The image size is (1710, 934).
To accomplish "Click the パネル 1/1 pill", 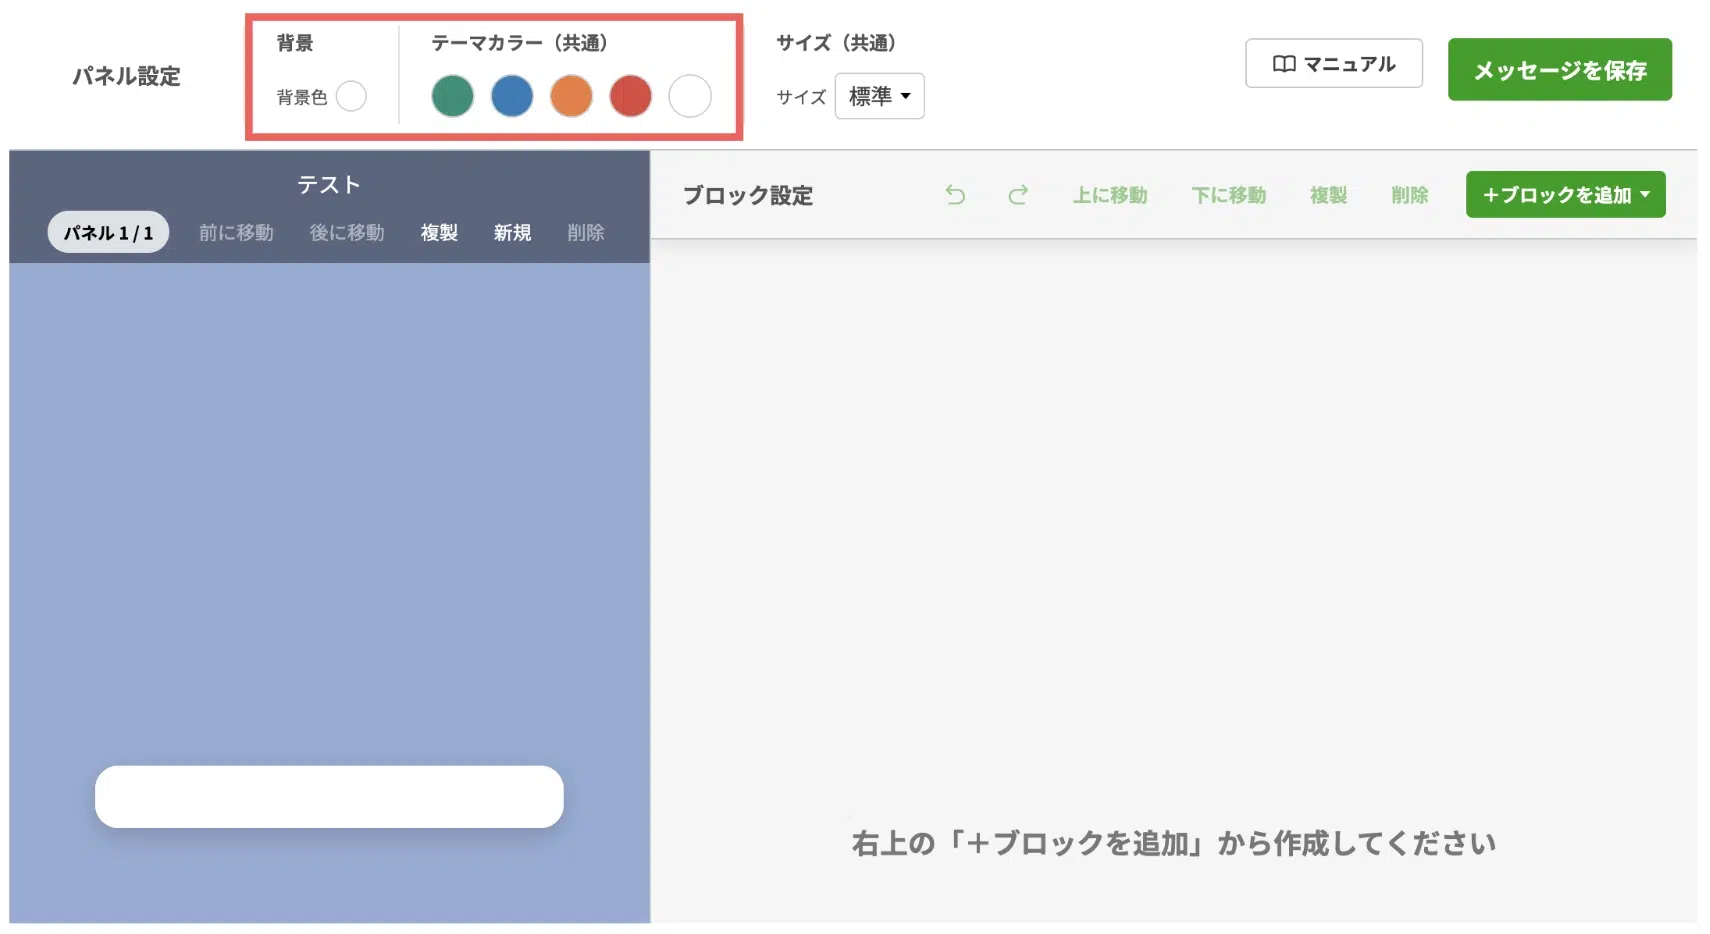I will [x=108, y=232].
